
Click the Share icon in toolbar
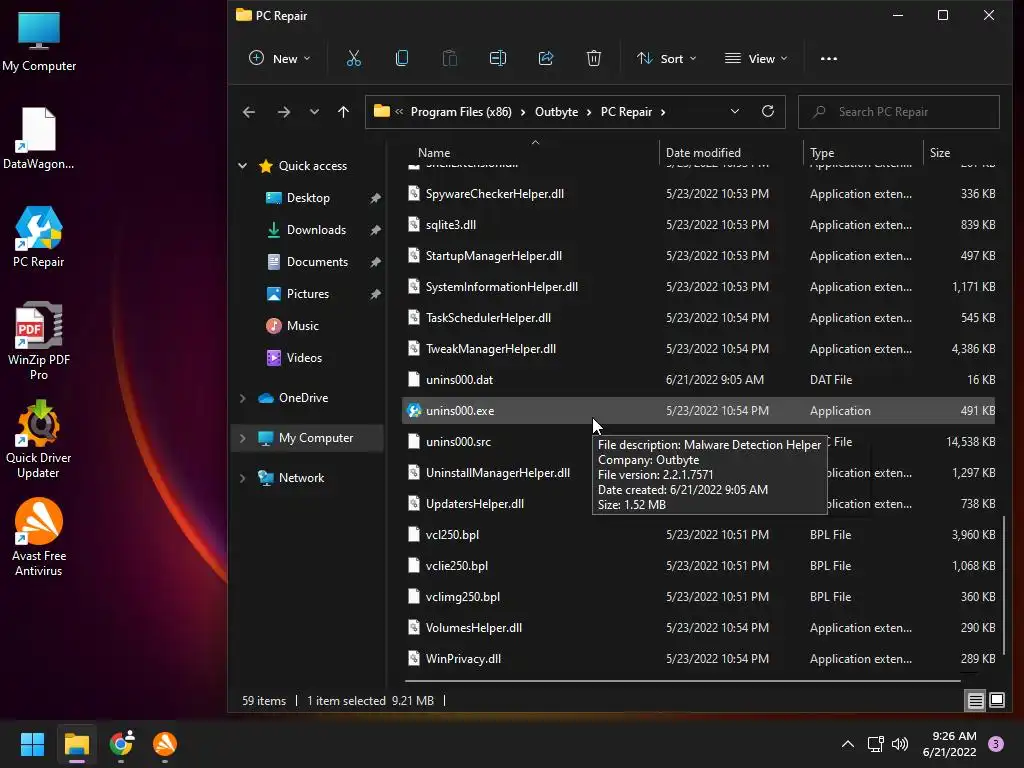click(x=546, y=59)
